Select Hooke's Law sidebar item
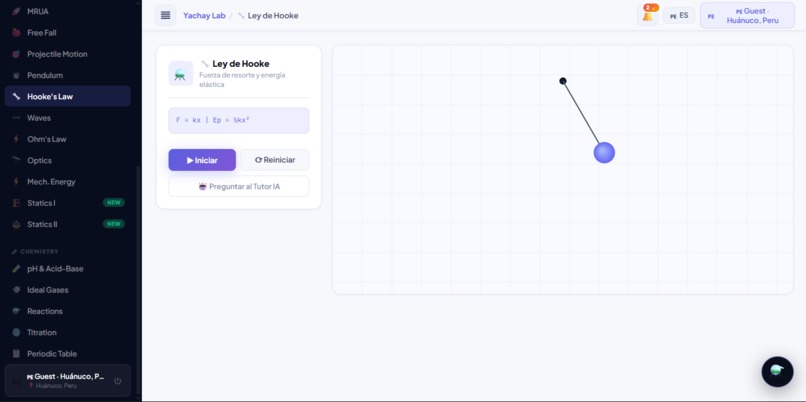 click(x=67, y=97)
